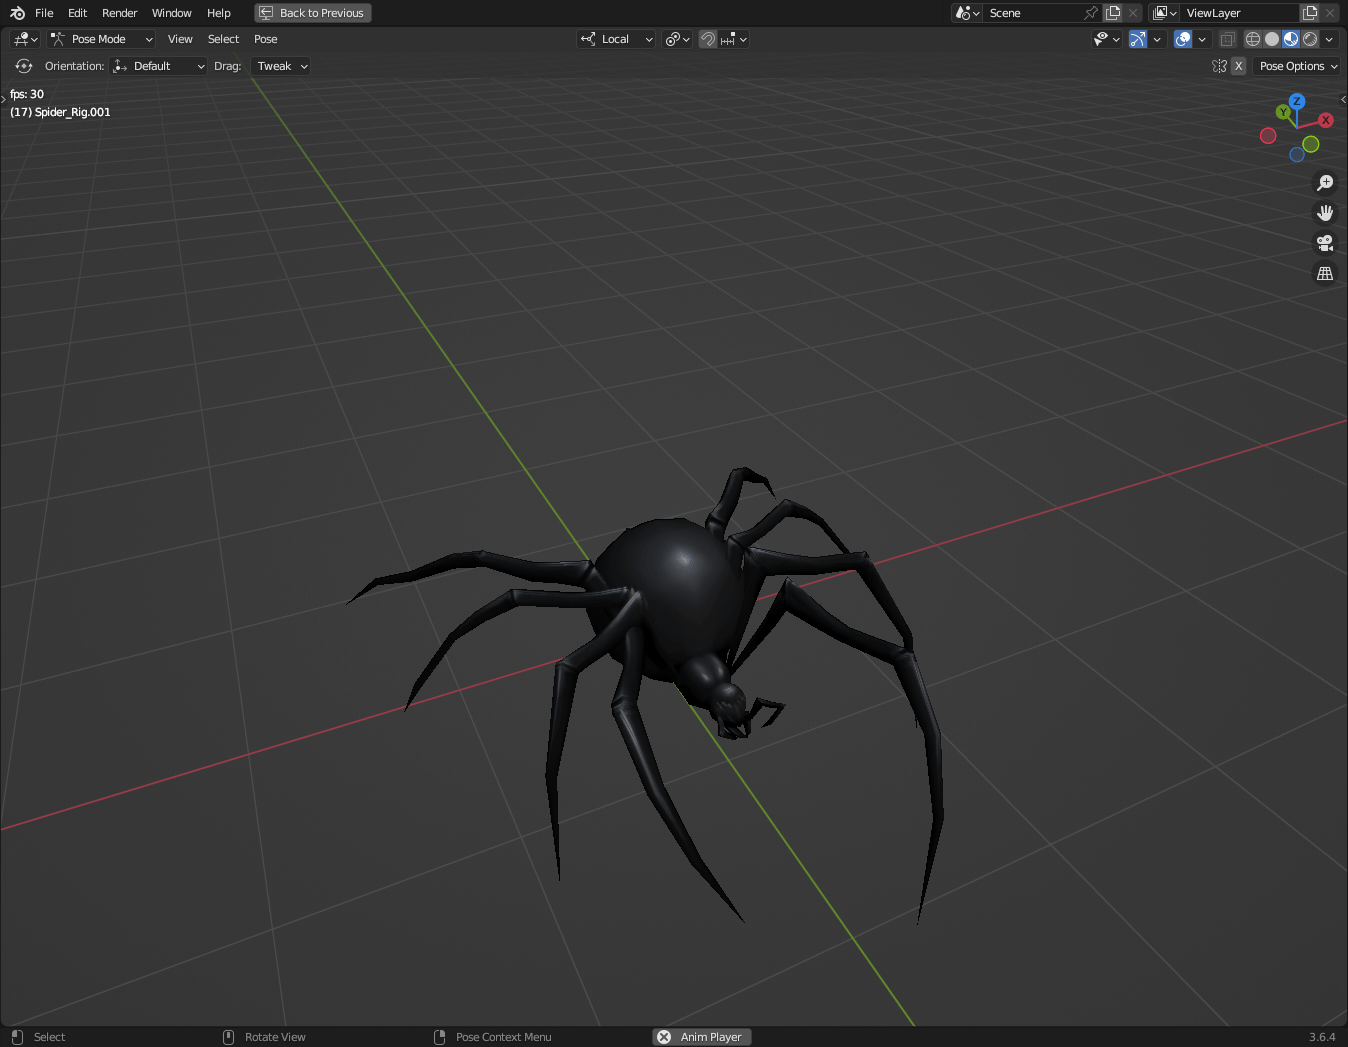Click the pan view hand icon
The width and height of the screenshot is (1348, 1047).
(x=1325, y=213)
